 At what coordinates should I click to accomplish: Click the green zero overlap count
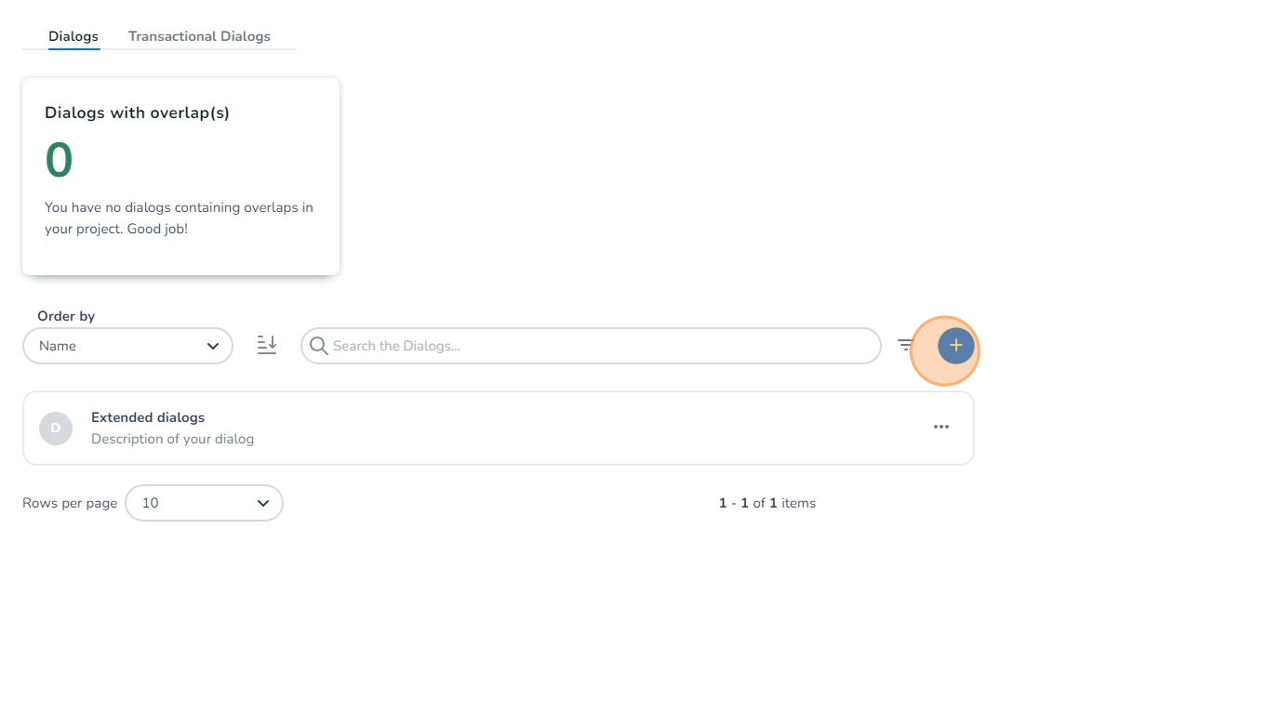pos(59,160)
